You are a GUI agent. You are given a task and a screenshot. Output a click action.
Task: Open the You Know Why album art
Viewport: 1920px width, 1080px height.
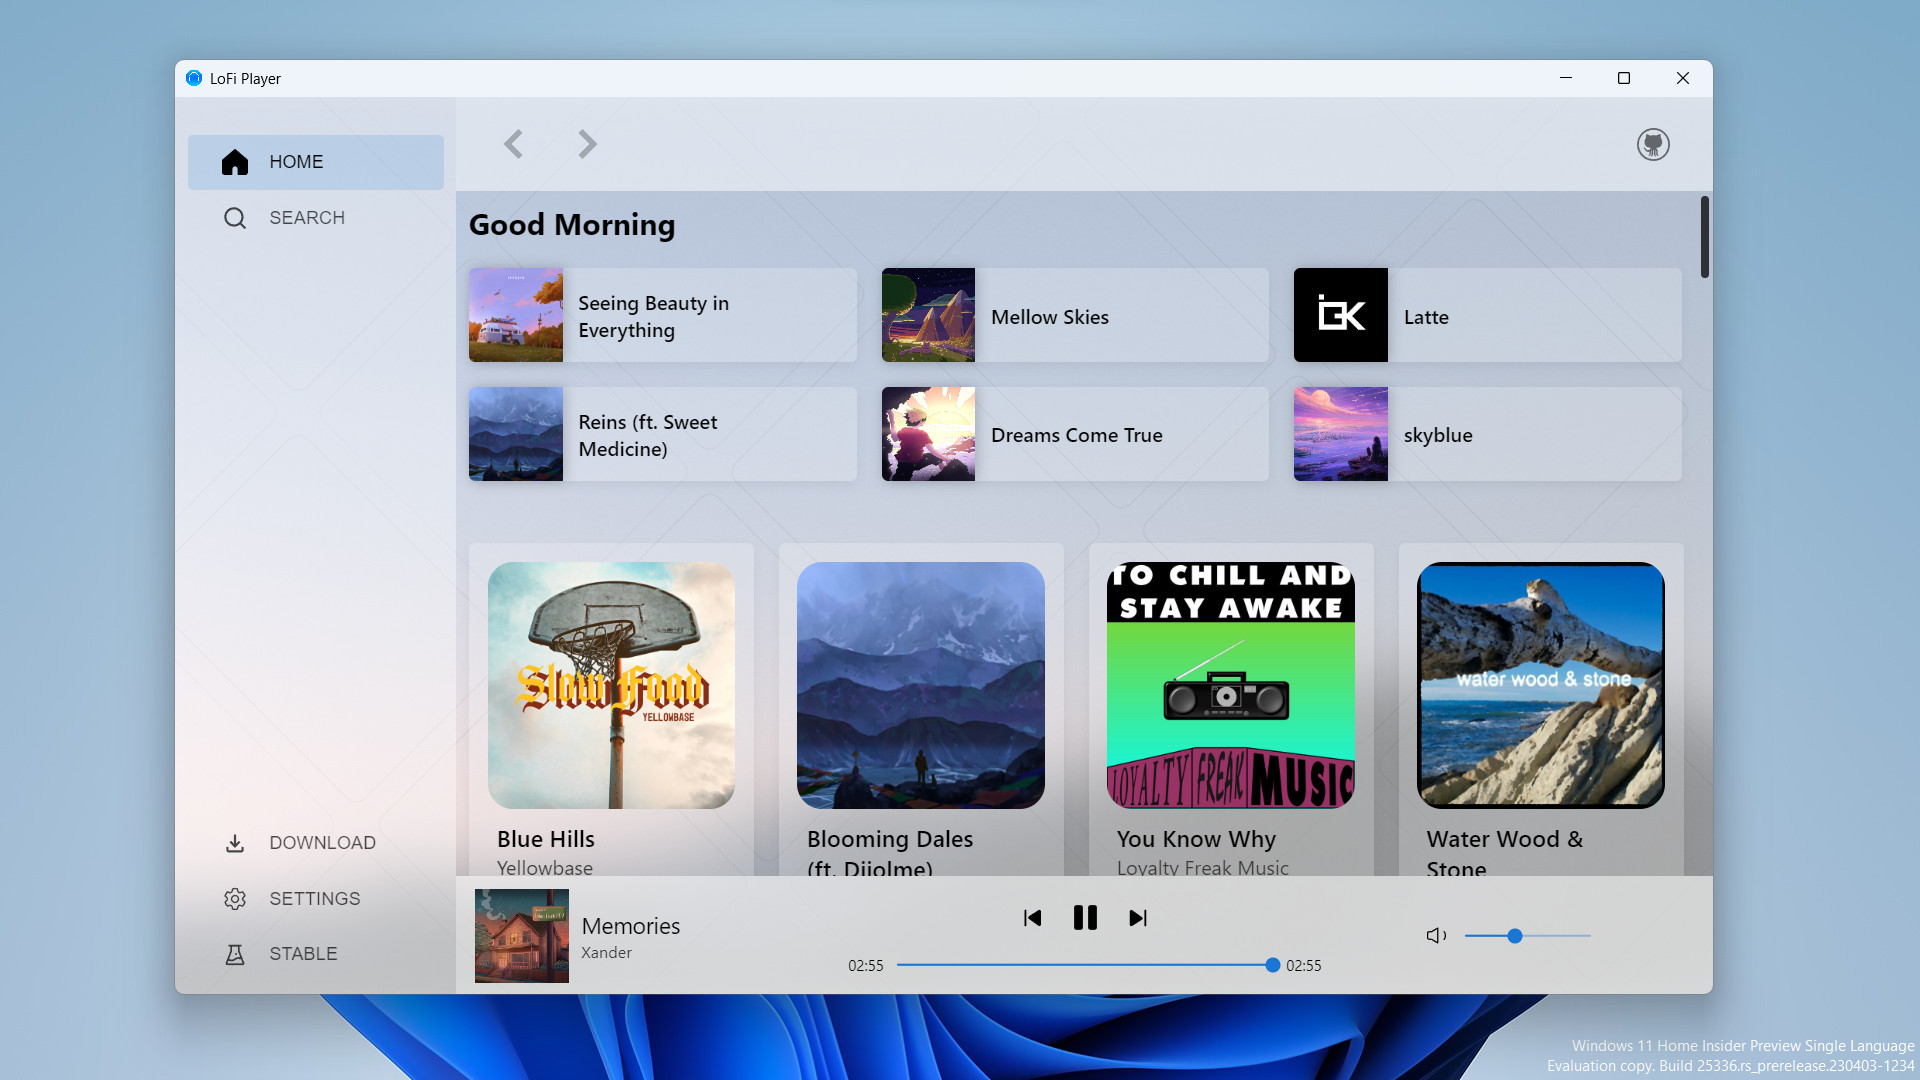click(1231, 685)
